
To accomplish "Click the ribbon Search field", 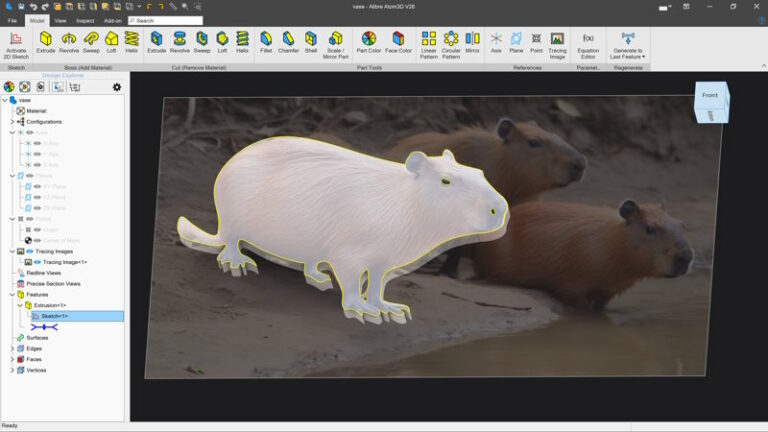I will pyautogui.click(x=166, y=21).
